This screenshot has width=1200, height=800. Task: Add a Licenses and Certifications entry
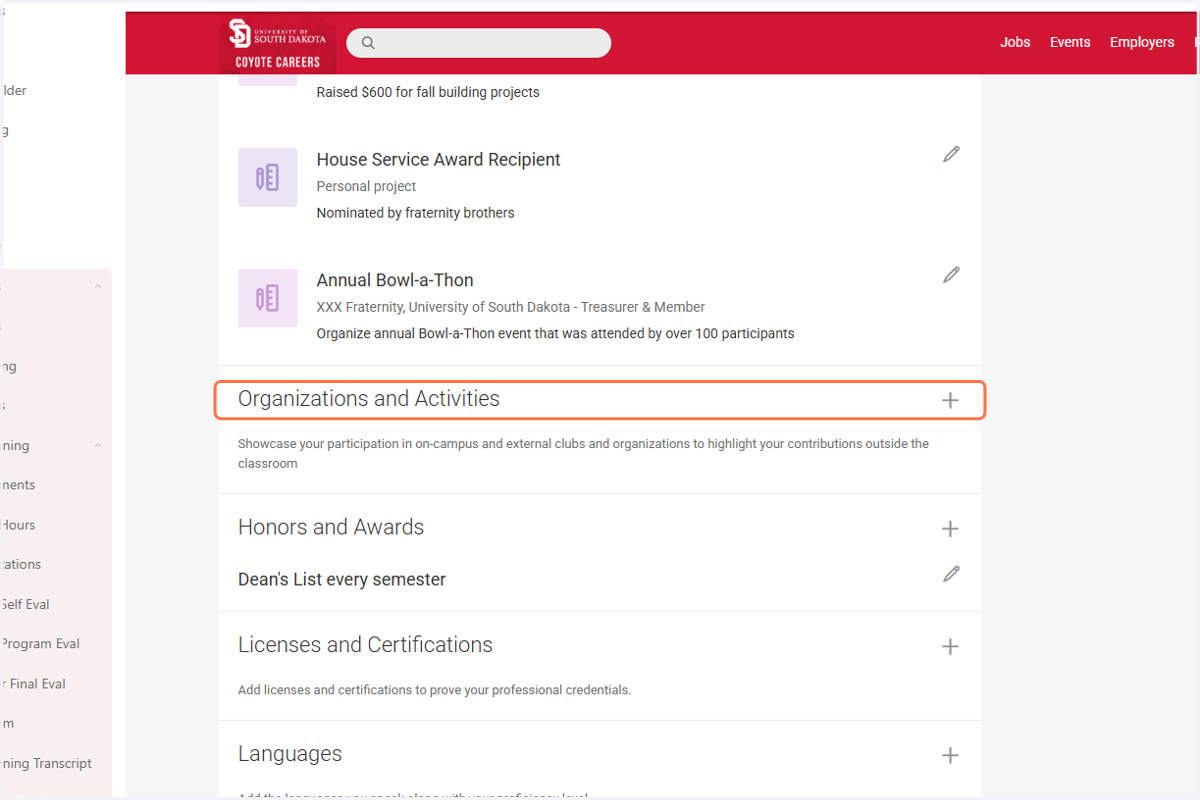tap(950, 647)
